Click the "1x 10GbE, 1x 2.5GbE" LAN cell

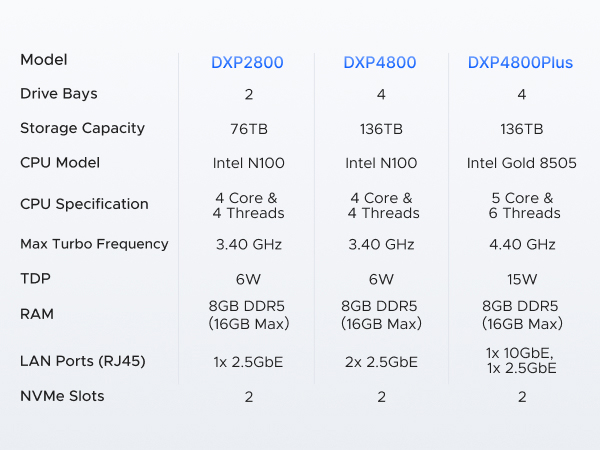[x=521, y=361]
